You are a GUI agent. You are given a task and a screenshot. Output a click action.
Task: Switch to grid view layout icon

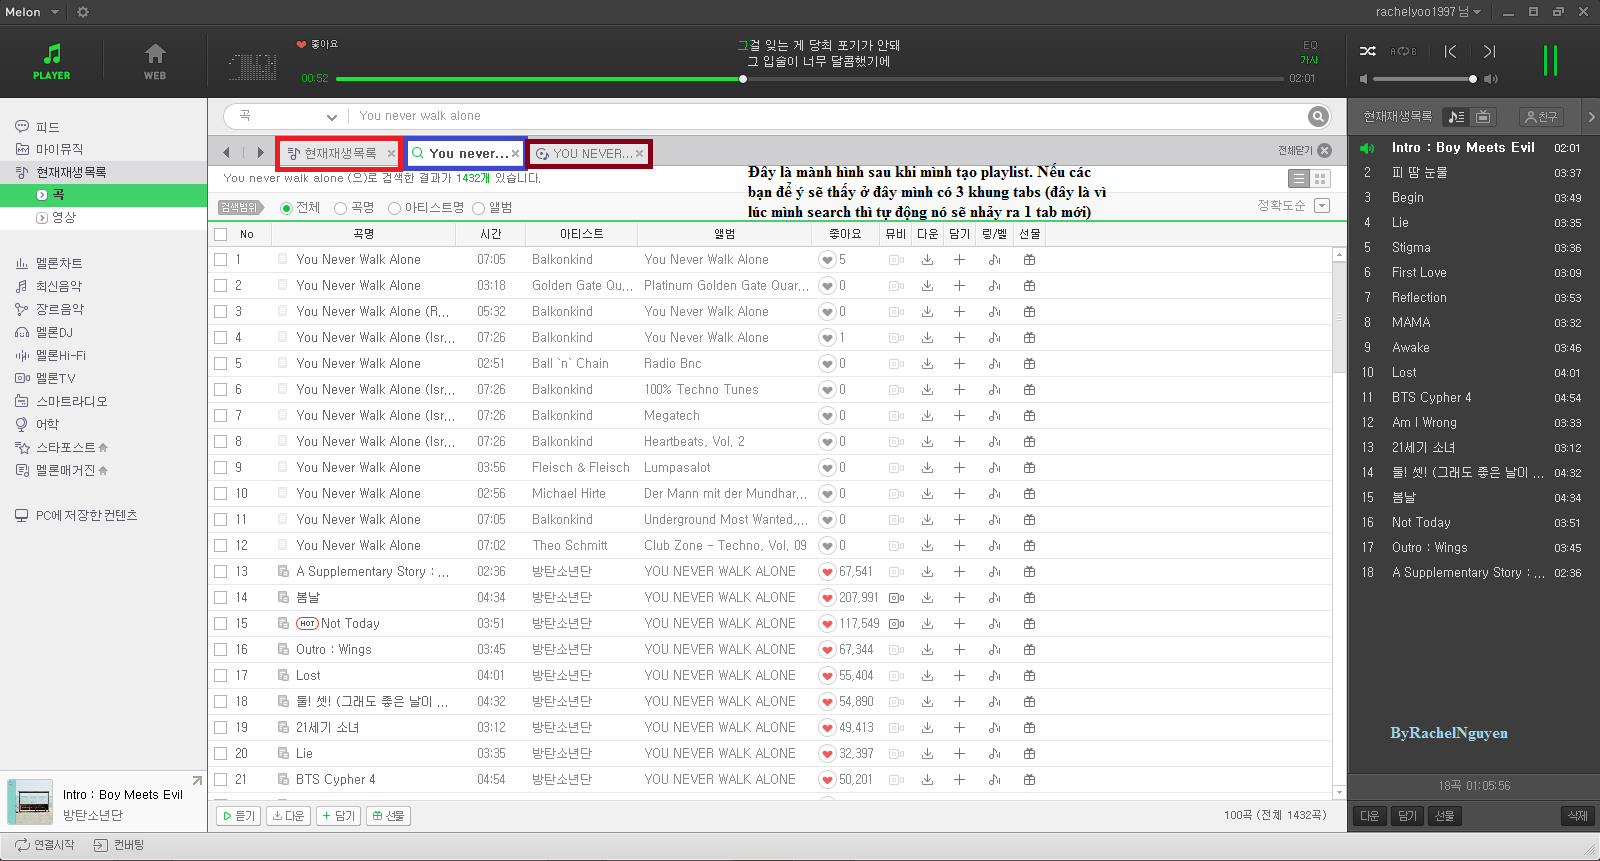click(1320, 178)
